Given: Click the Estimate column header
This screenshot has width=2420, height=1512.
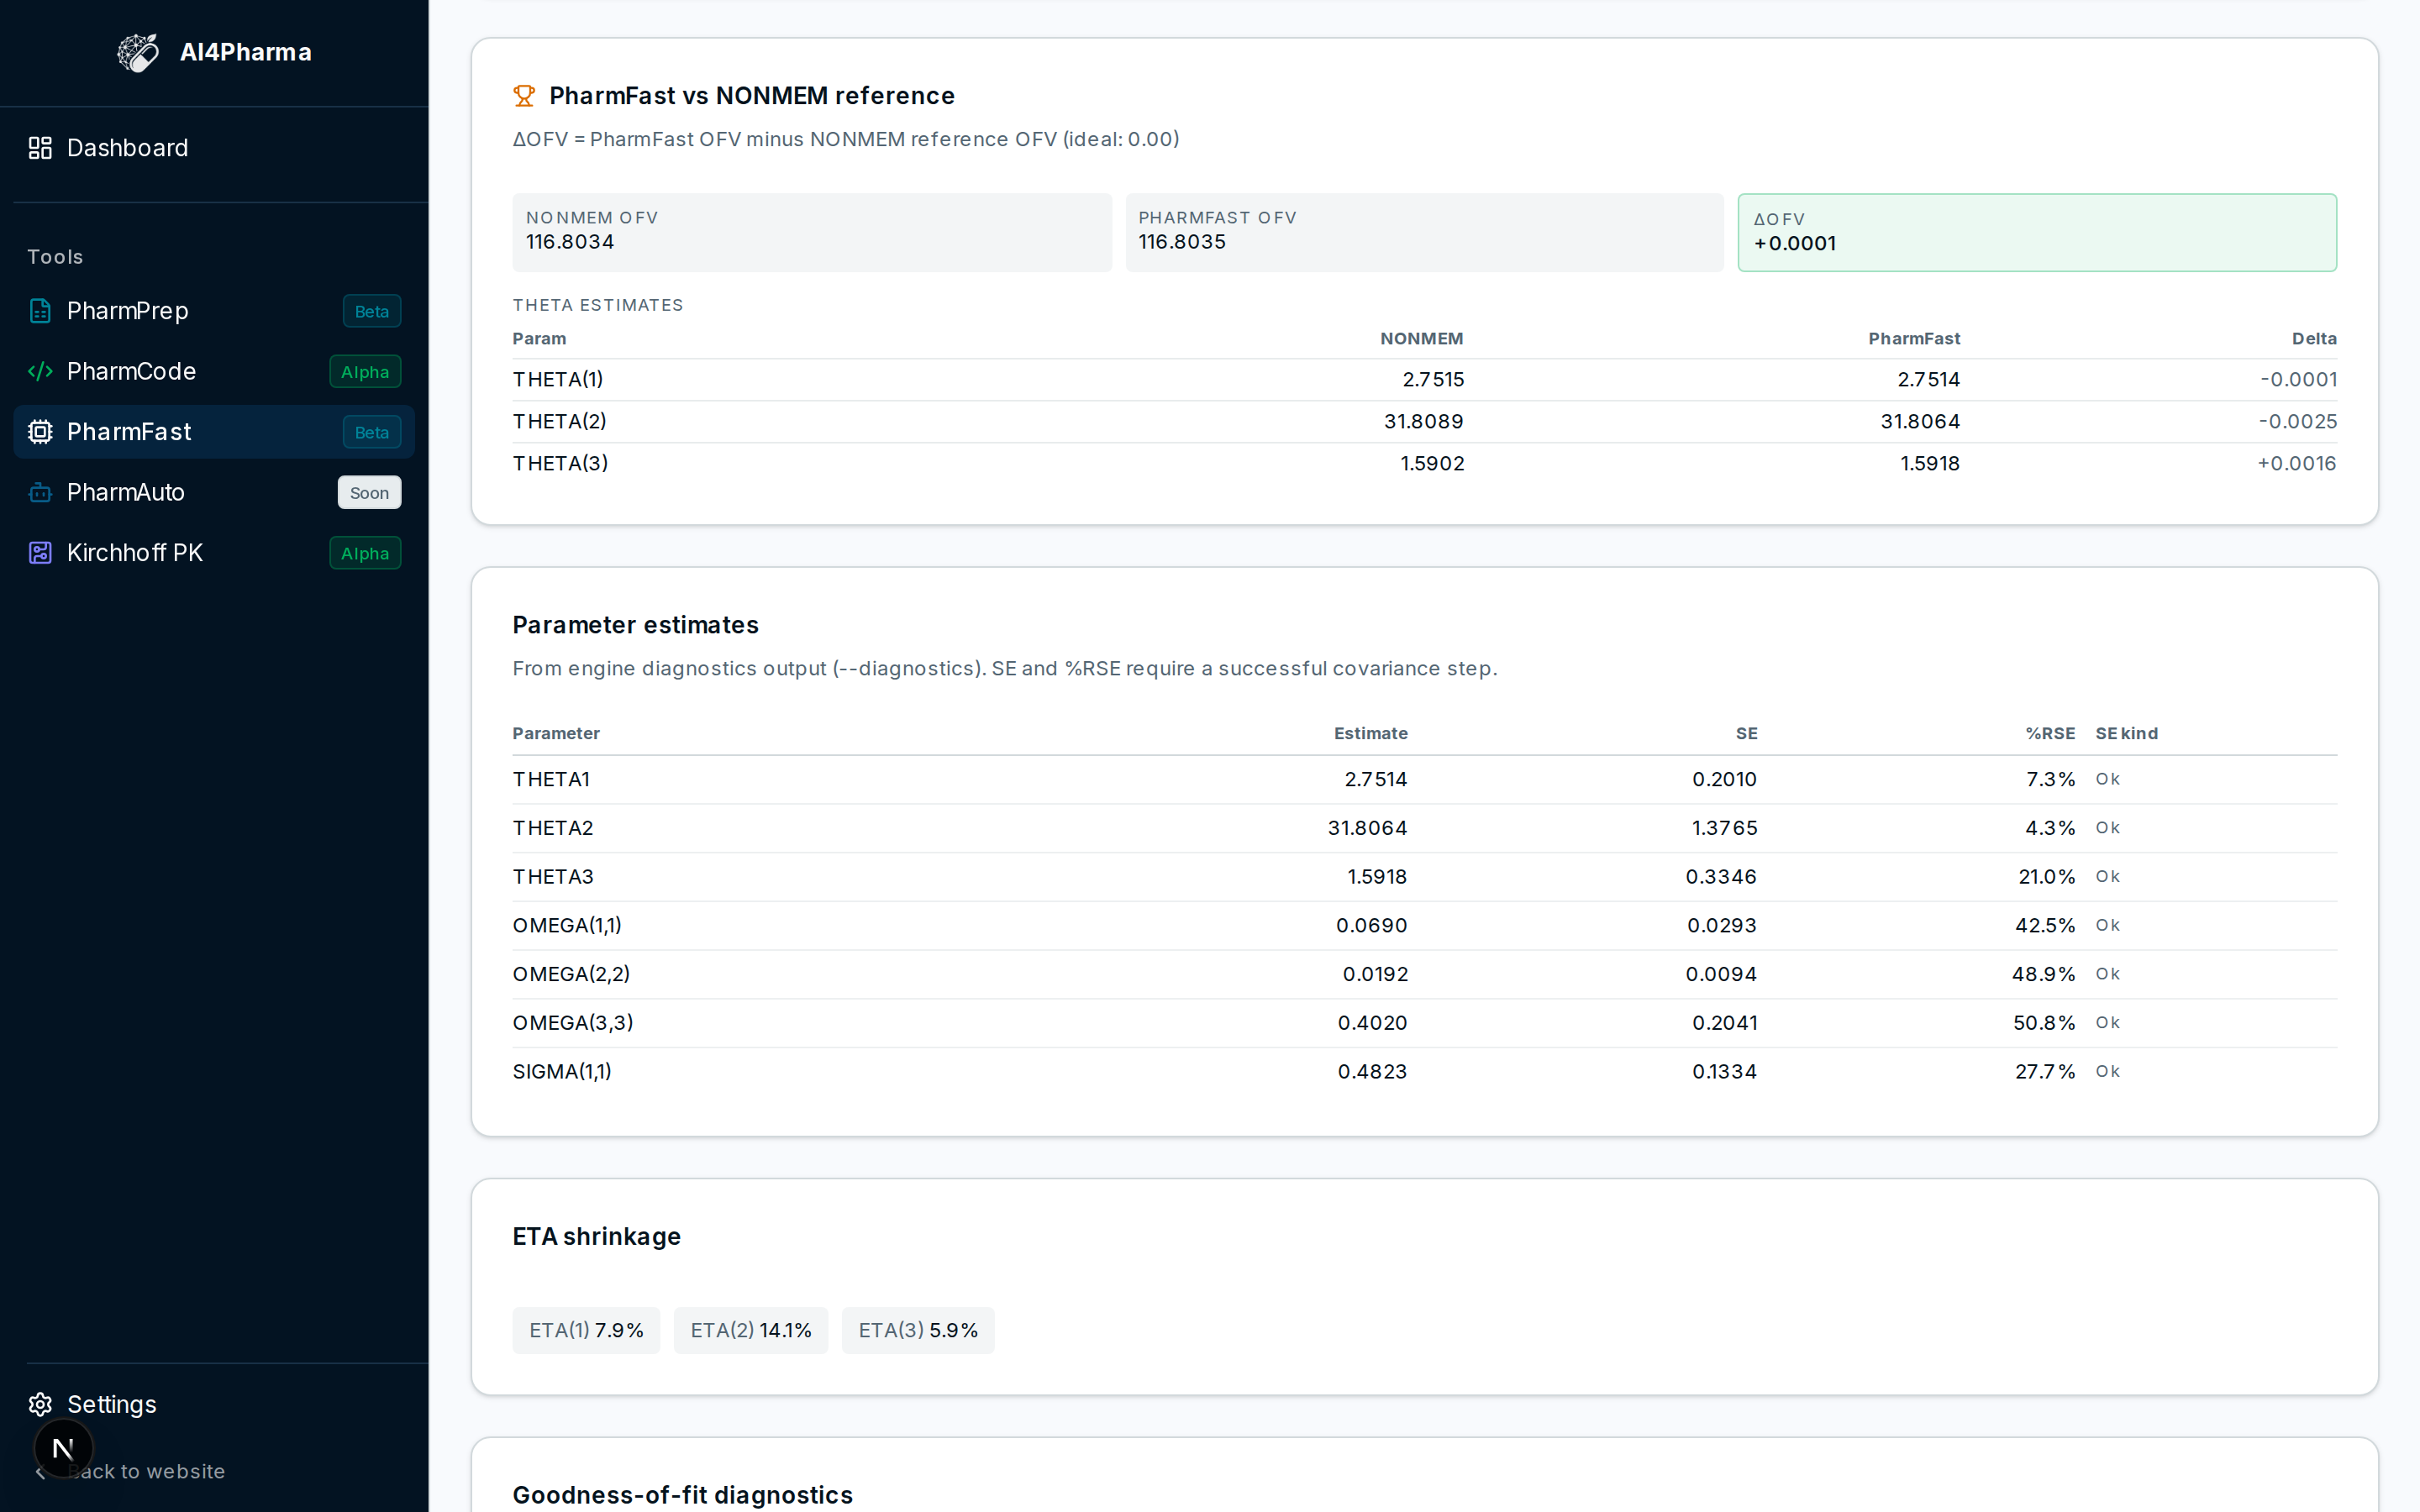Looking at the screenshot, I should [x=1370, y=733].
